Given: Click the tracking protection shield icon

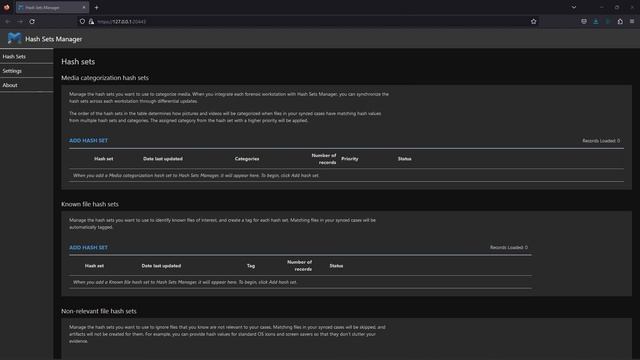Looking at the screenshot, I should tap(82, 21).
